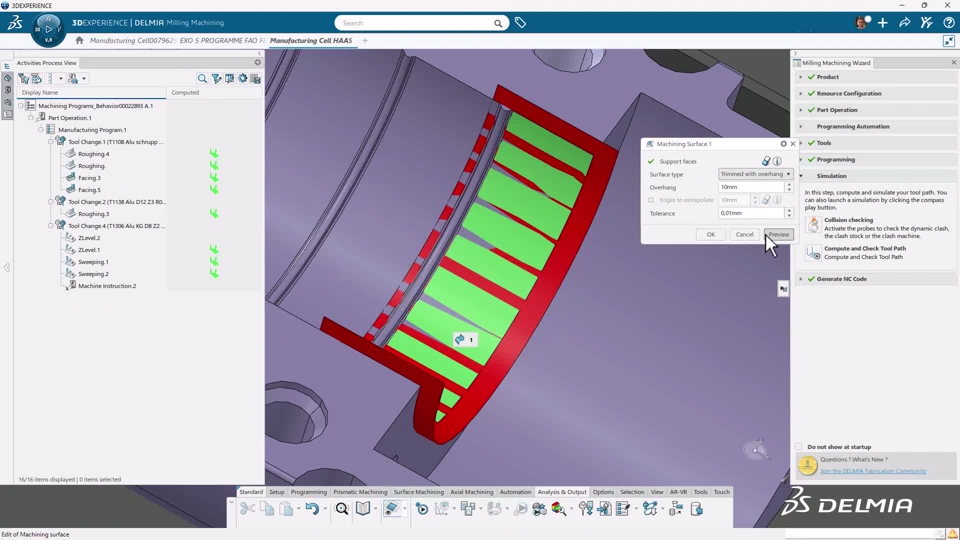
Task: Click the Tolerance 0,01mm input field
Action: click(751, 213)
